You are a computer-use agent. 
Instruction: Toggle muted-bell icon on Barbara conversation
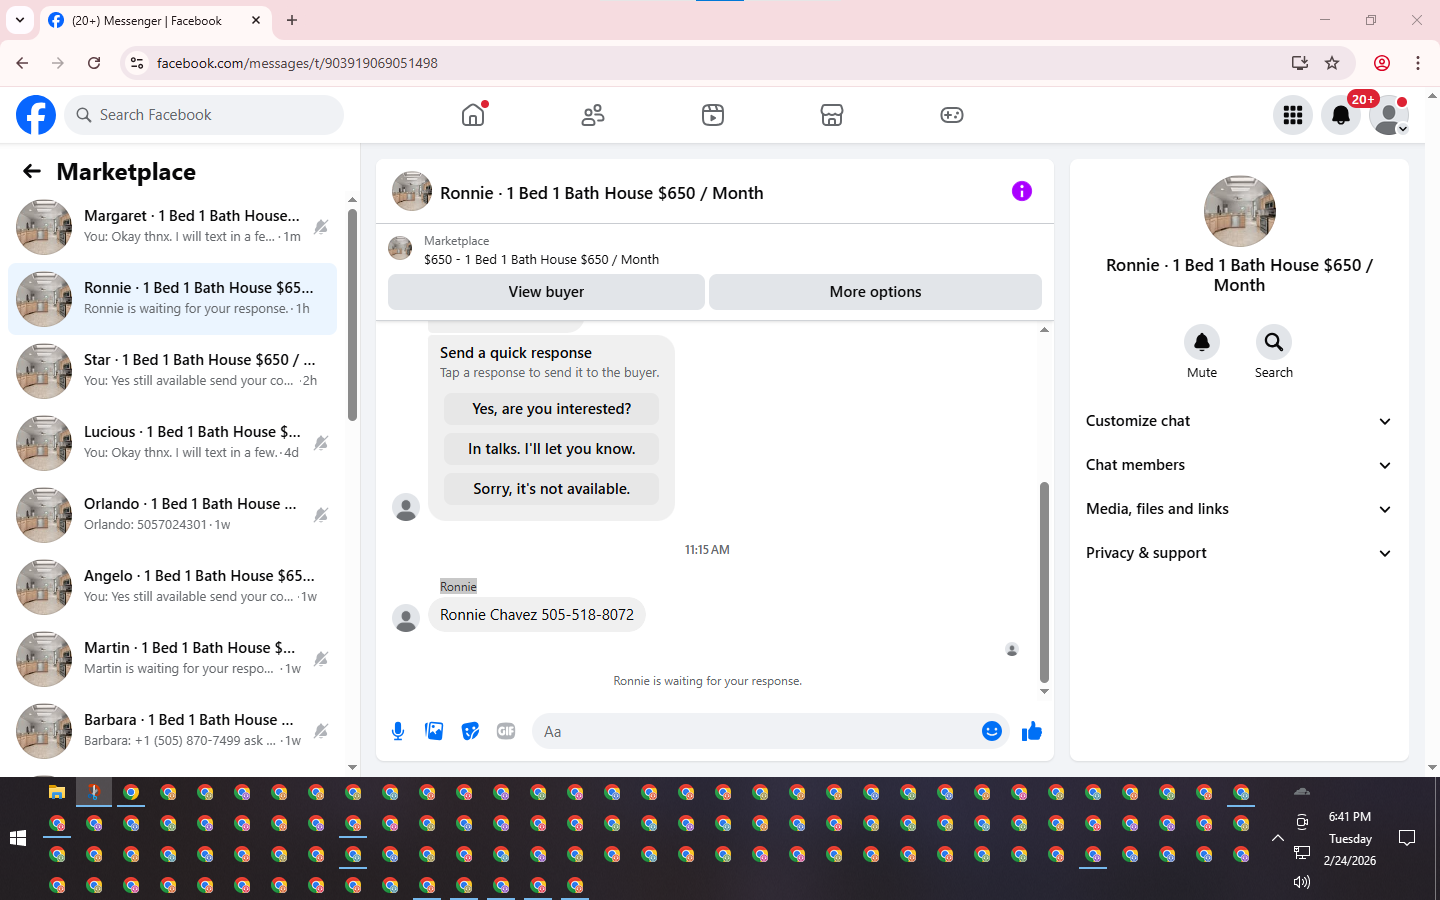[x=320, y=731]
